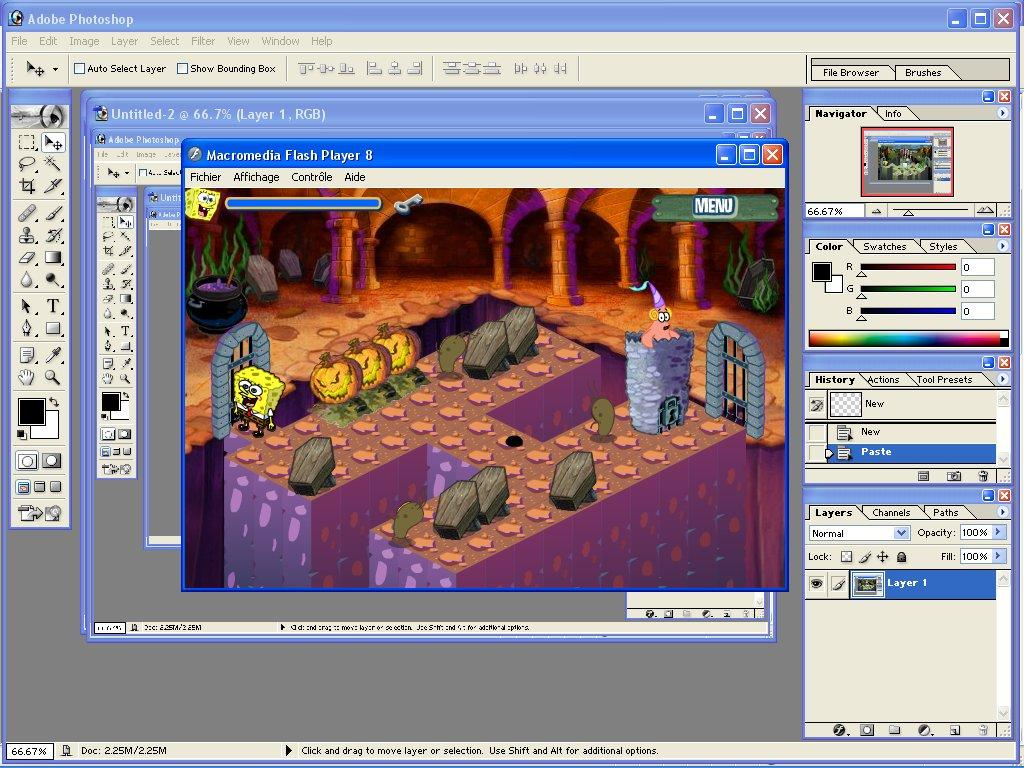Click Navigator zoom in mountains button
This screenshot has height=768, width=1024.
[985, 210]
